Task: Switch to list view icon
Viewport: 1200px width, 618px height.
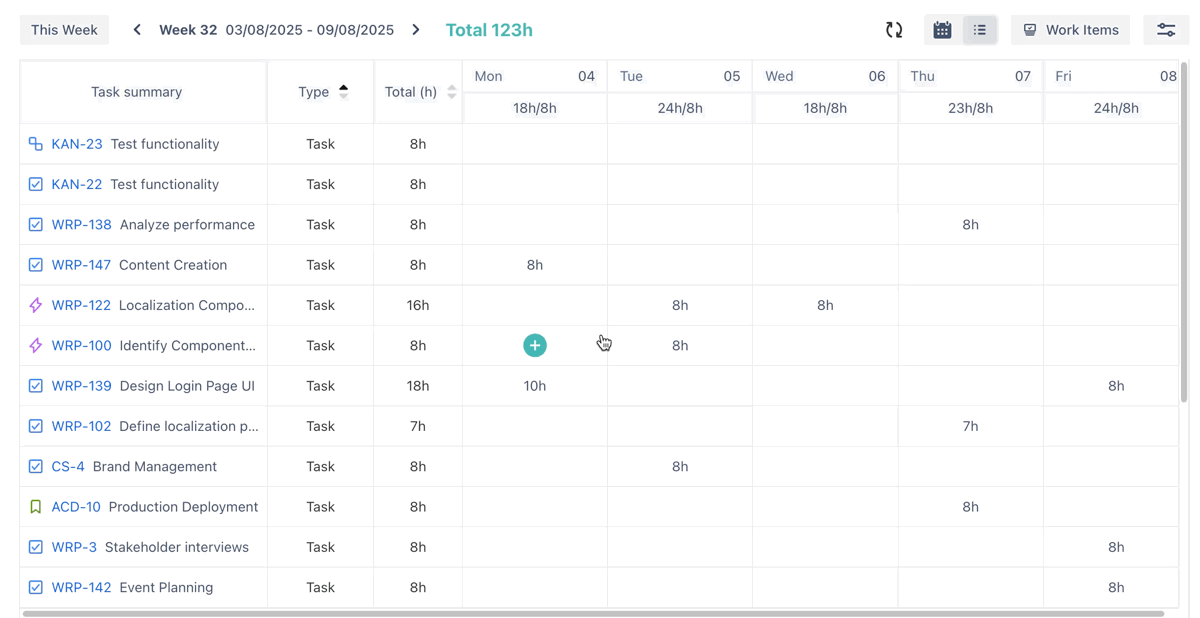Action: (x=980, y=30)
